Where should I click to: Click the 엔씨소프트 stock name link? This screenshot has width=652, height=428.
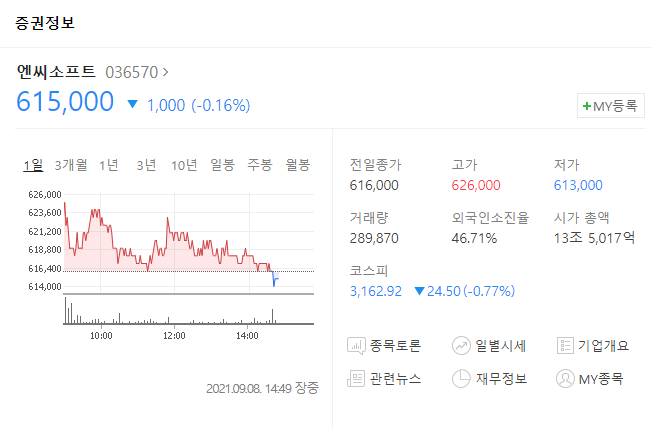pos(56,72)
